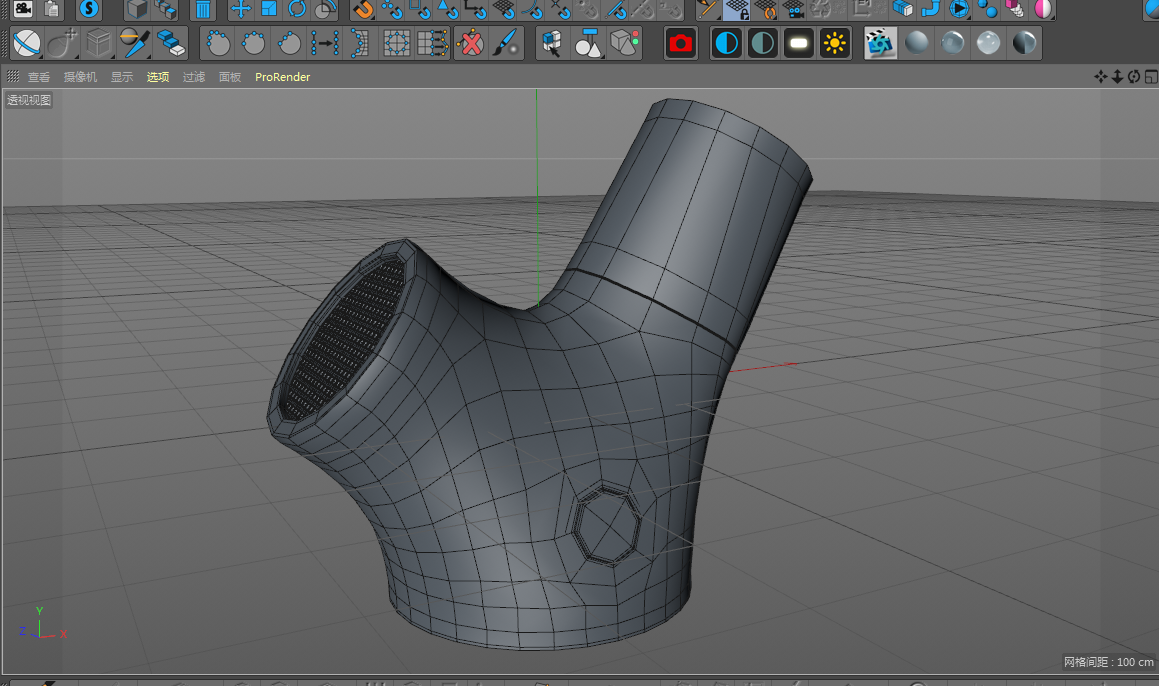
Task: Click the XYZ axis gizmo in viewport corner
Action: click(42, 623)
